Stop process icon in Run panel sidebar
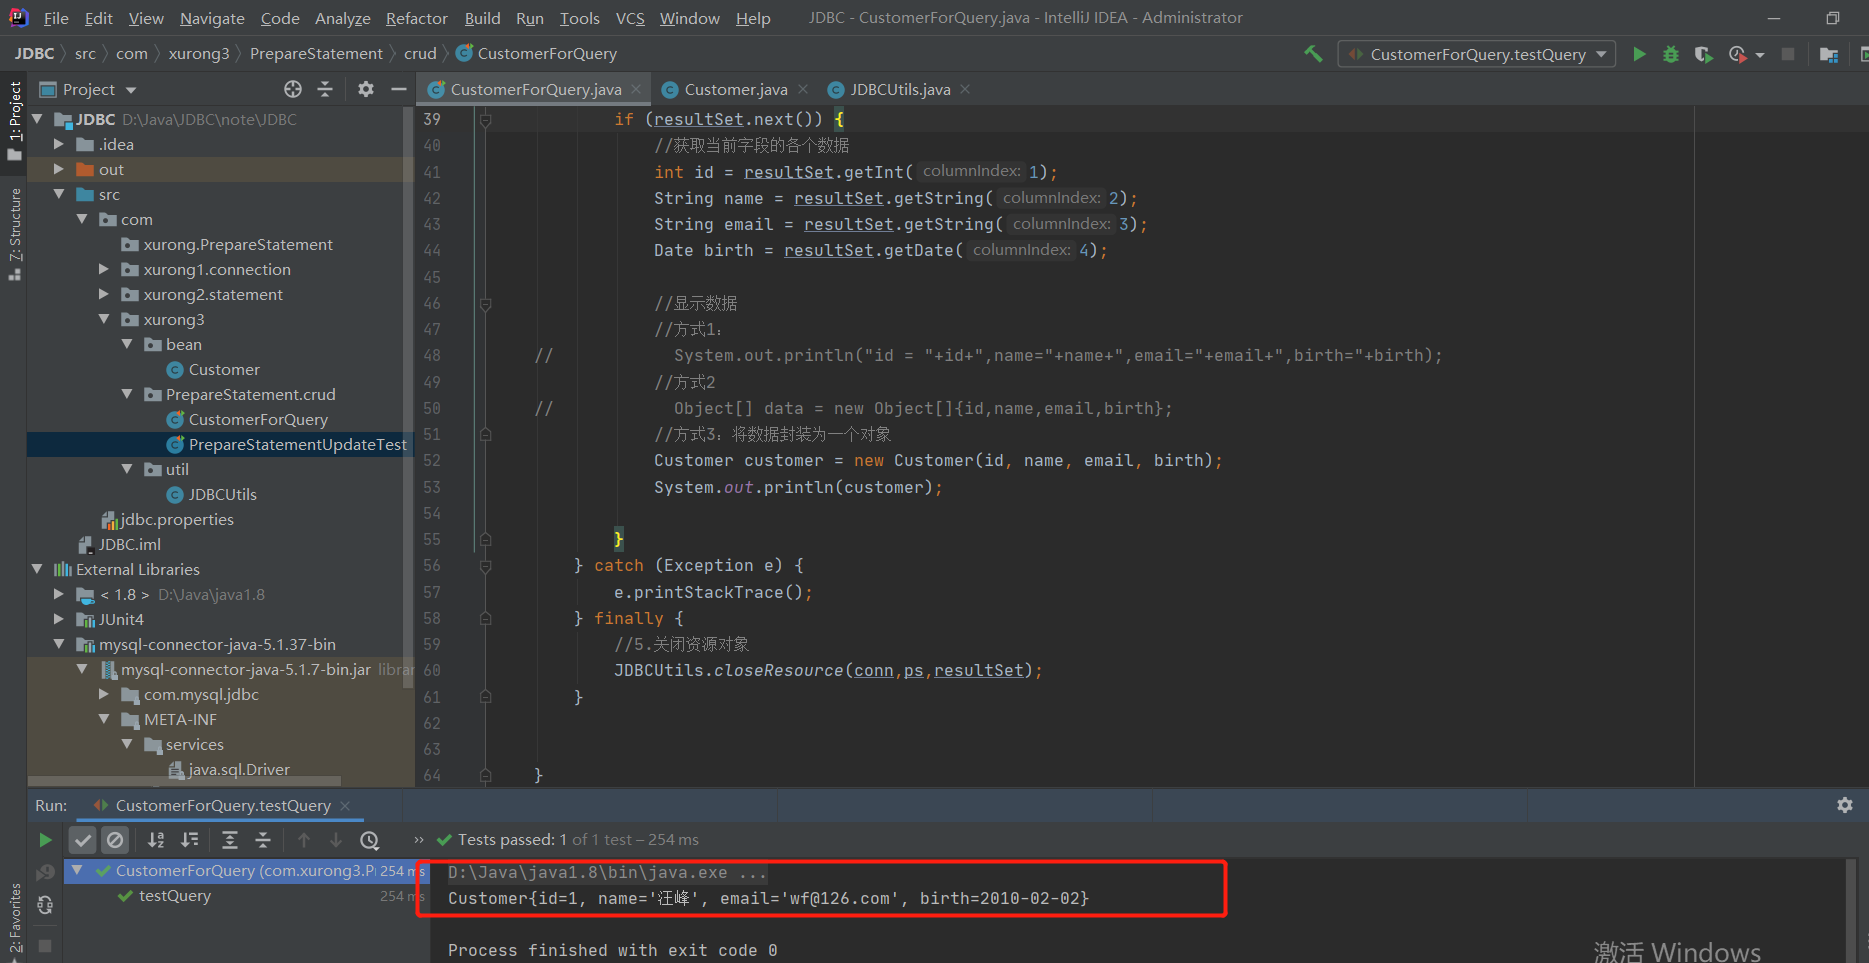Image resolution: width=1869 pixels, height=963 pixels. pyautogui.click(x=45, y=945)
